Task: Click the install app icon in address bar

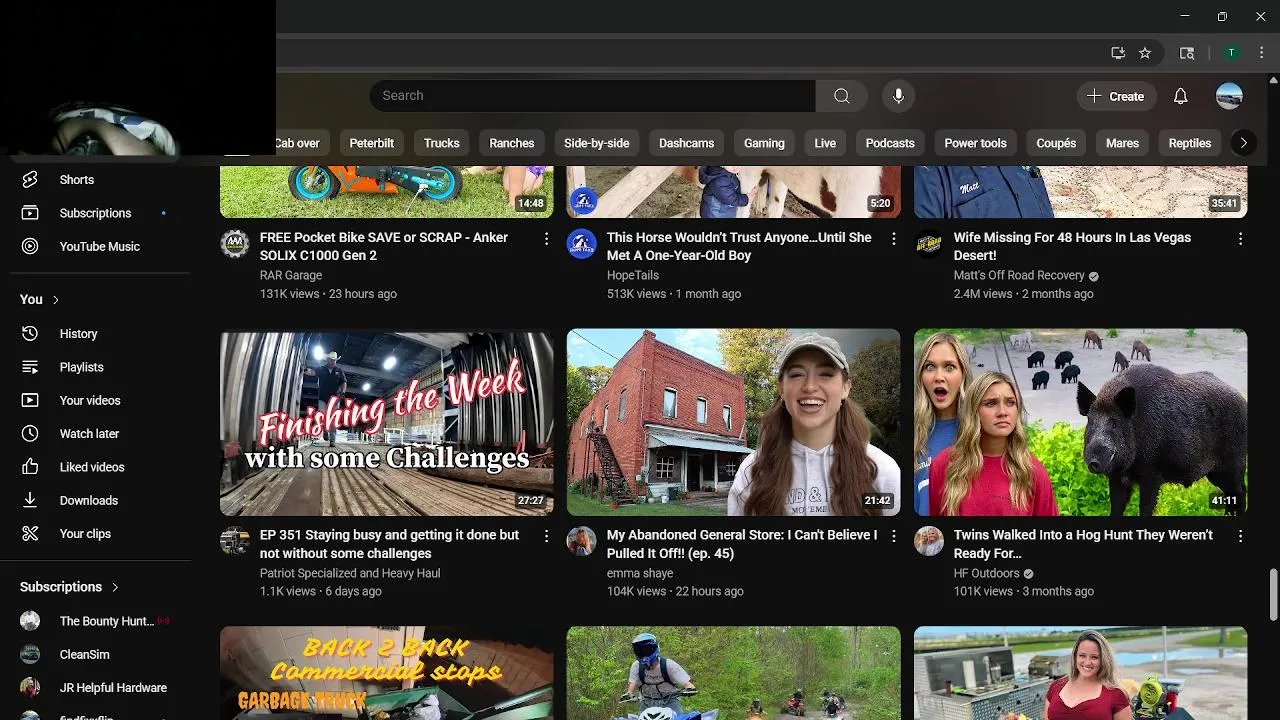Action: click(1118, 53)
